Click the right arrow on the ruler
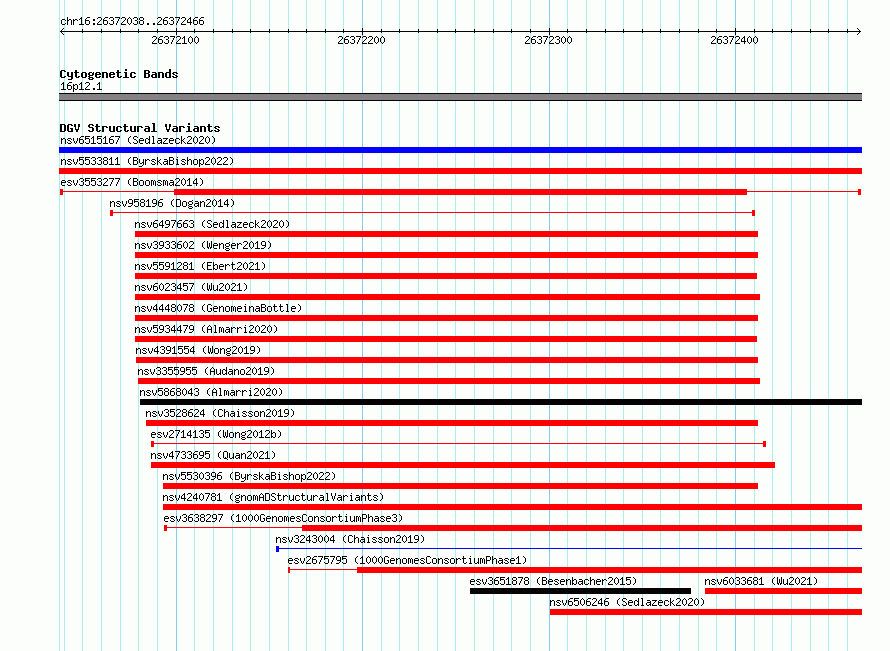This screenshot has width=890, height=651. pyautogui.click(x=858, y=32)
